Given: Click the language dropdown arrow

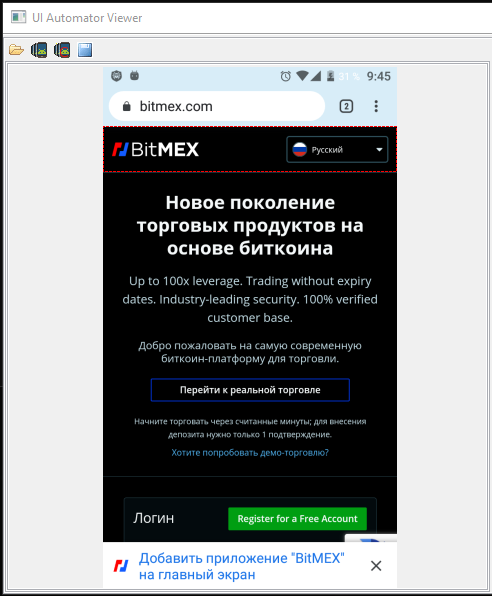Looking at the screenshot, I should [379, 150].
